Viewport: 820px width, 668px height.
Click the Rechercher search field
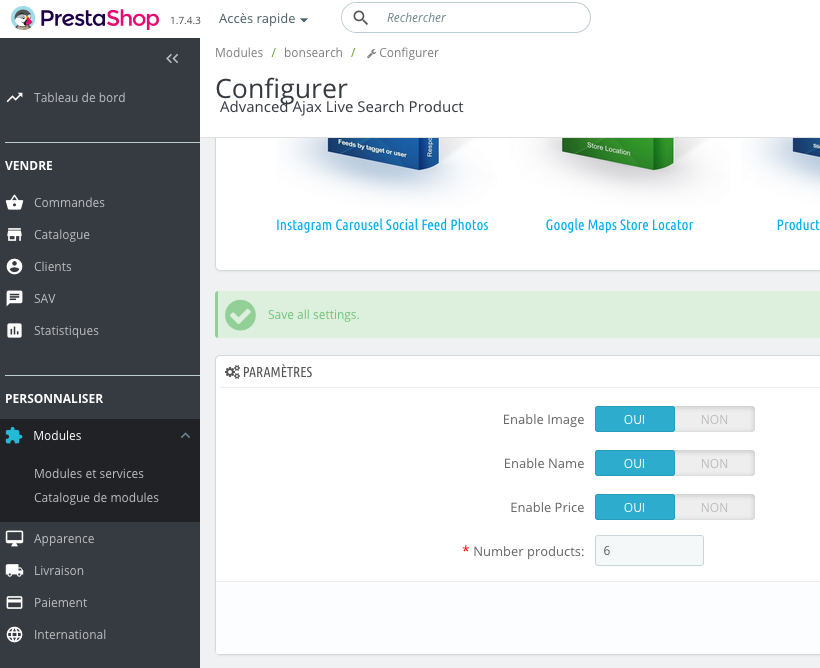466,18
